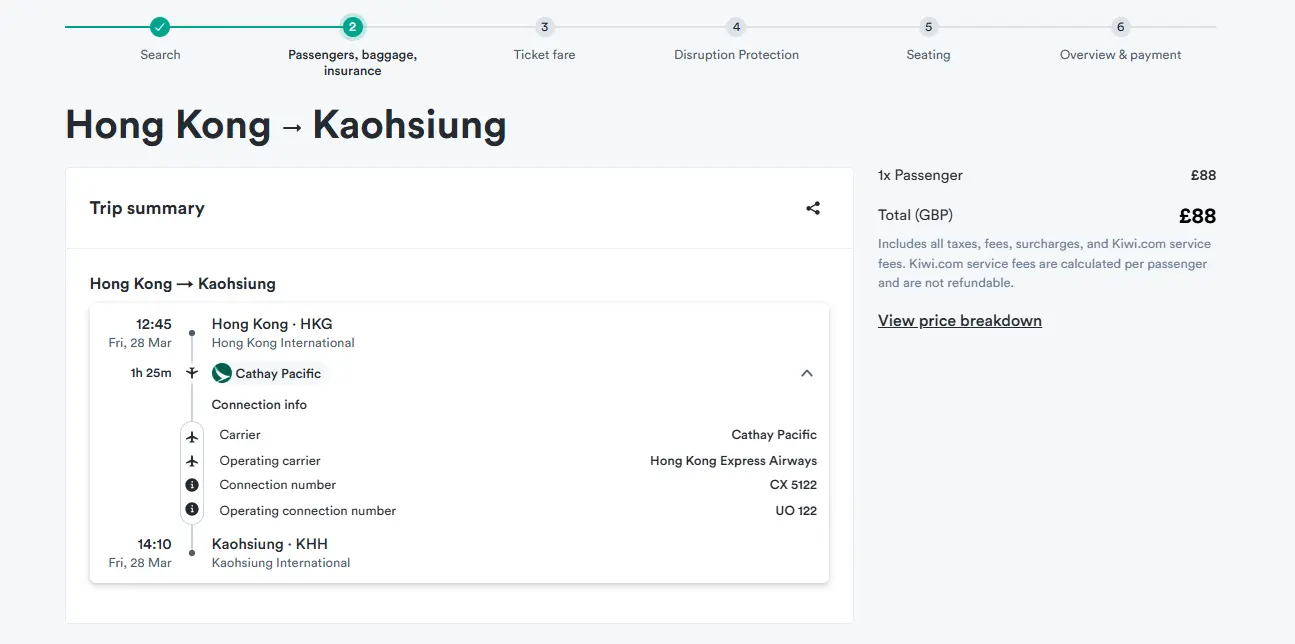Click the 12:45 departure time
1295x644 pixels.
coord(155,324)
